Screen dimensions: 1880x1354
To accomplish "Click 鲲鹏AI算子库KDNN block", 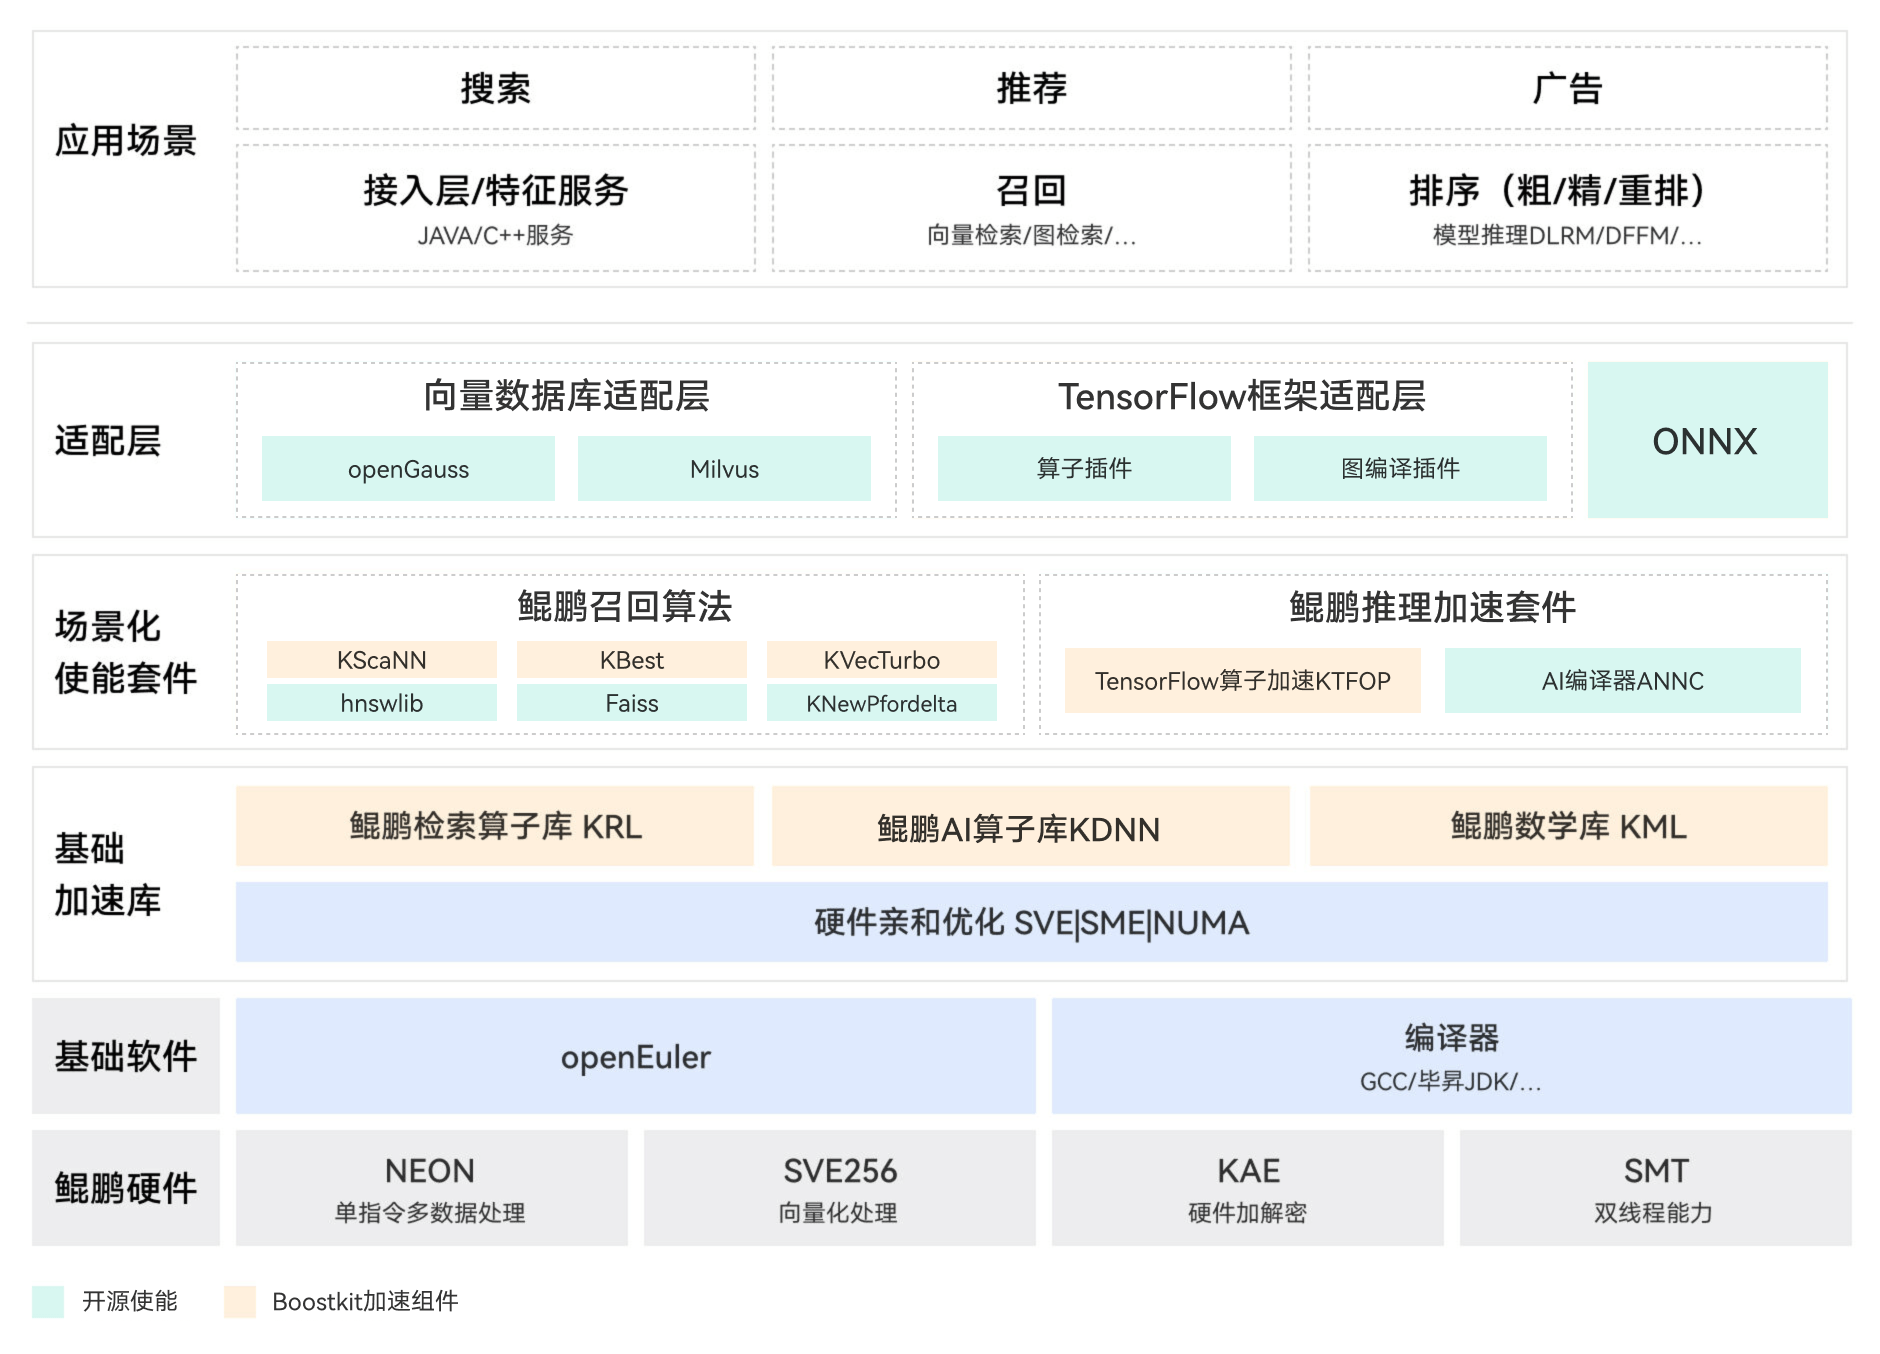I will (x=1030, y=826).
